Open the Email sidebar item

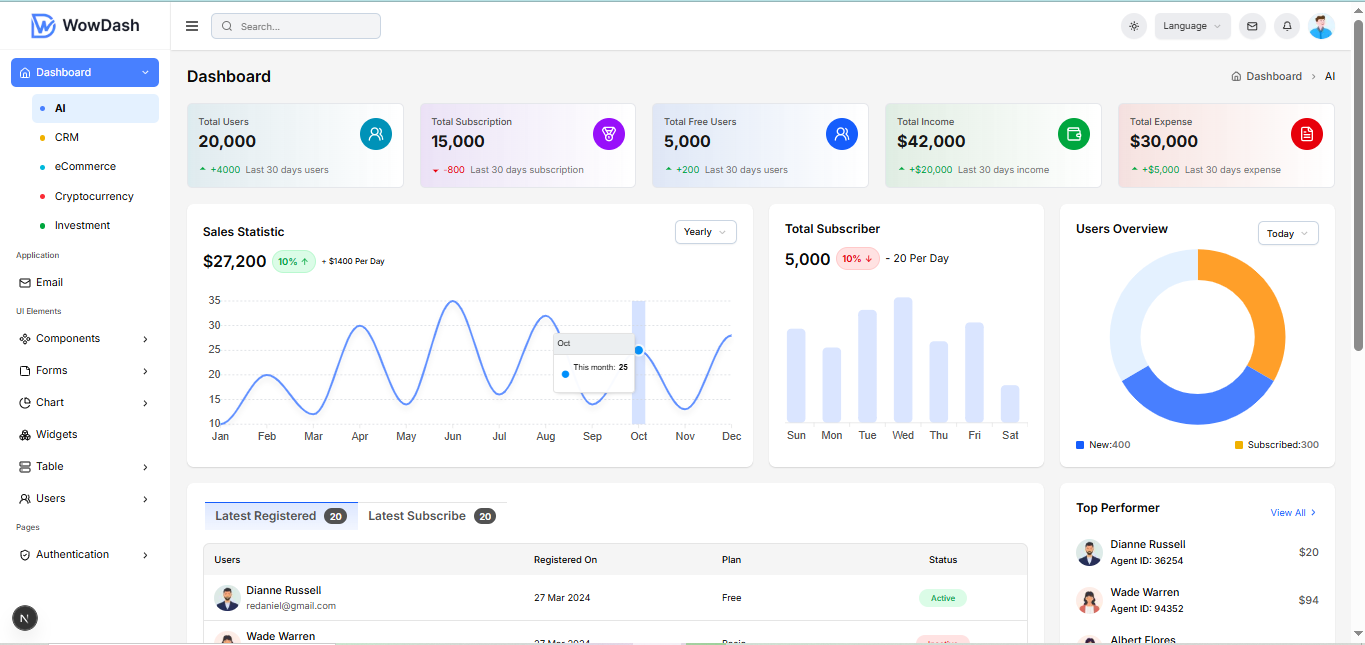click(50, 283)
